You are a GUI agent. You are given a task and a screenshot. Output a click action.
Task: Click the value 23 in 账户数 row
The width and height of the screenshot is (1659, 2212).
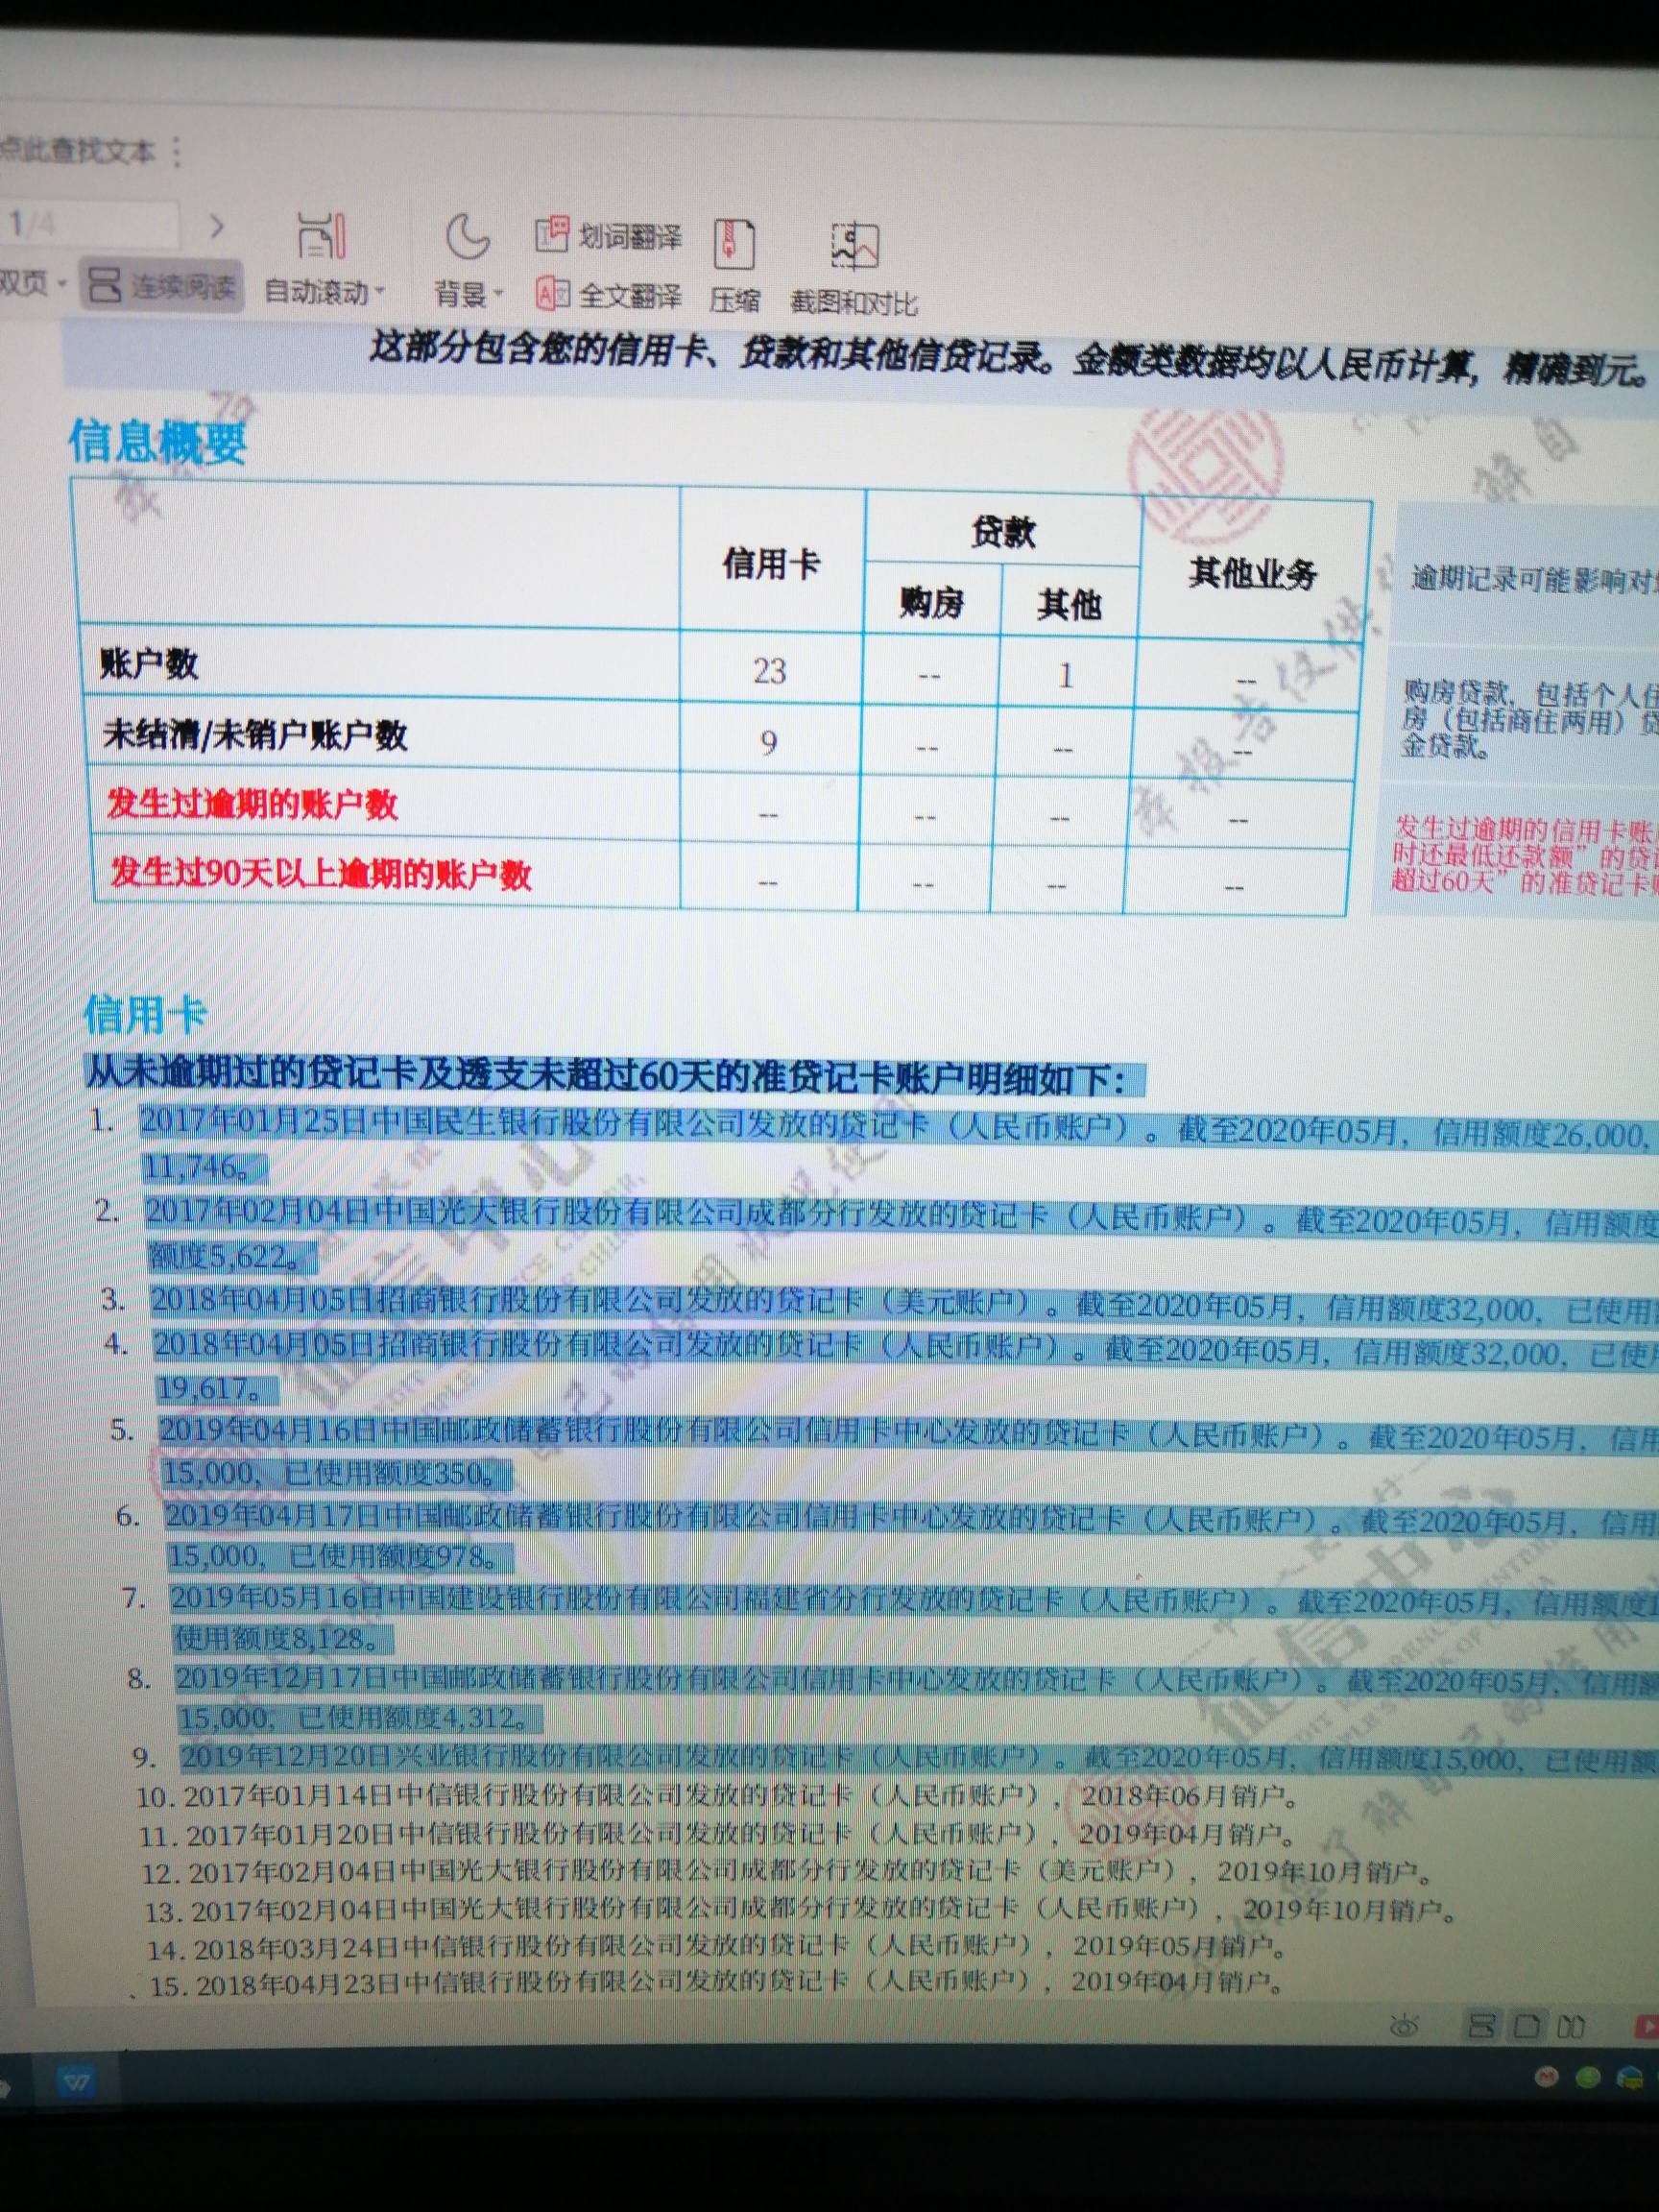click(x=770, y=671)
